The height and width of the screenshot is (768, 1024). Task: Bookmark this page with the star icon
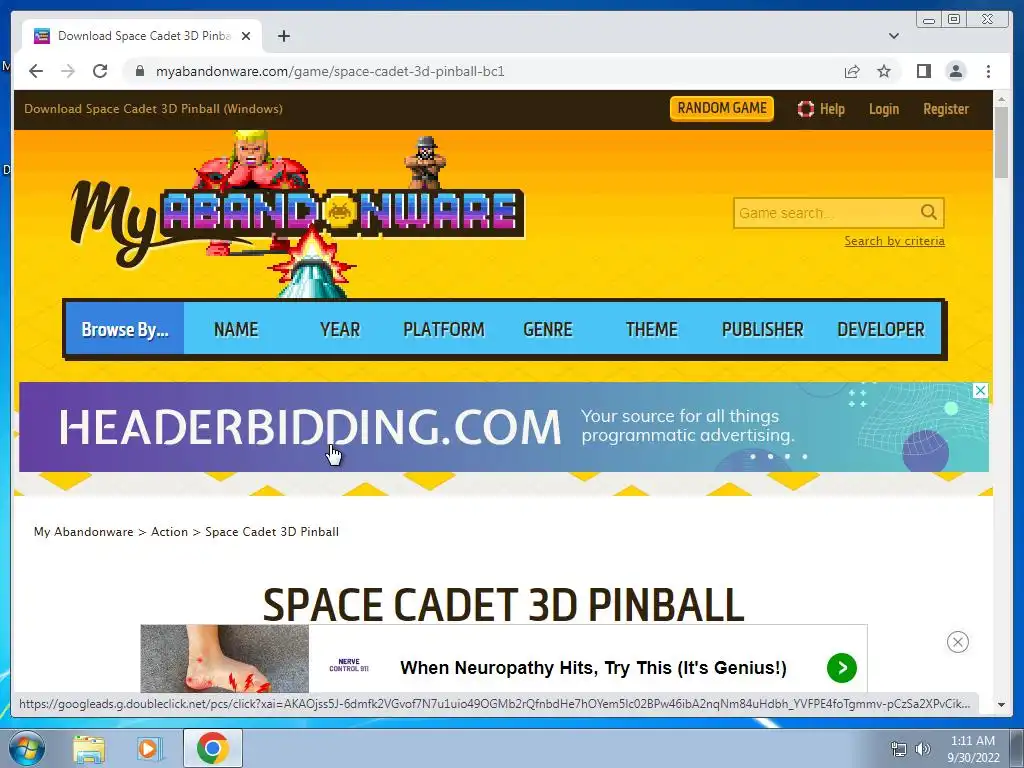(x=884, y=71)
